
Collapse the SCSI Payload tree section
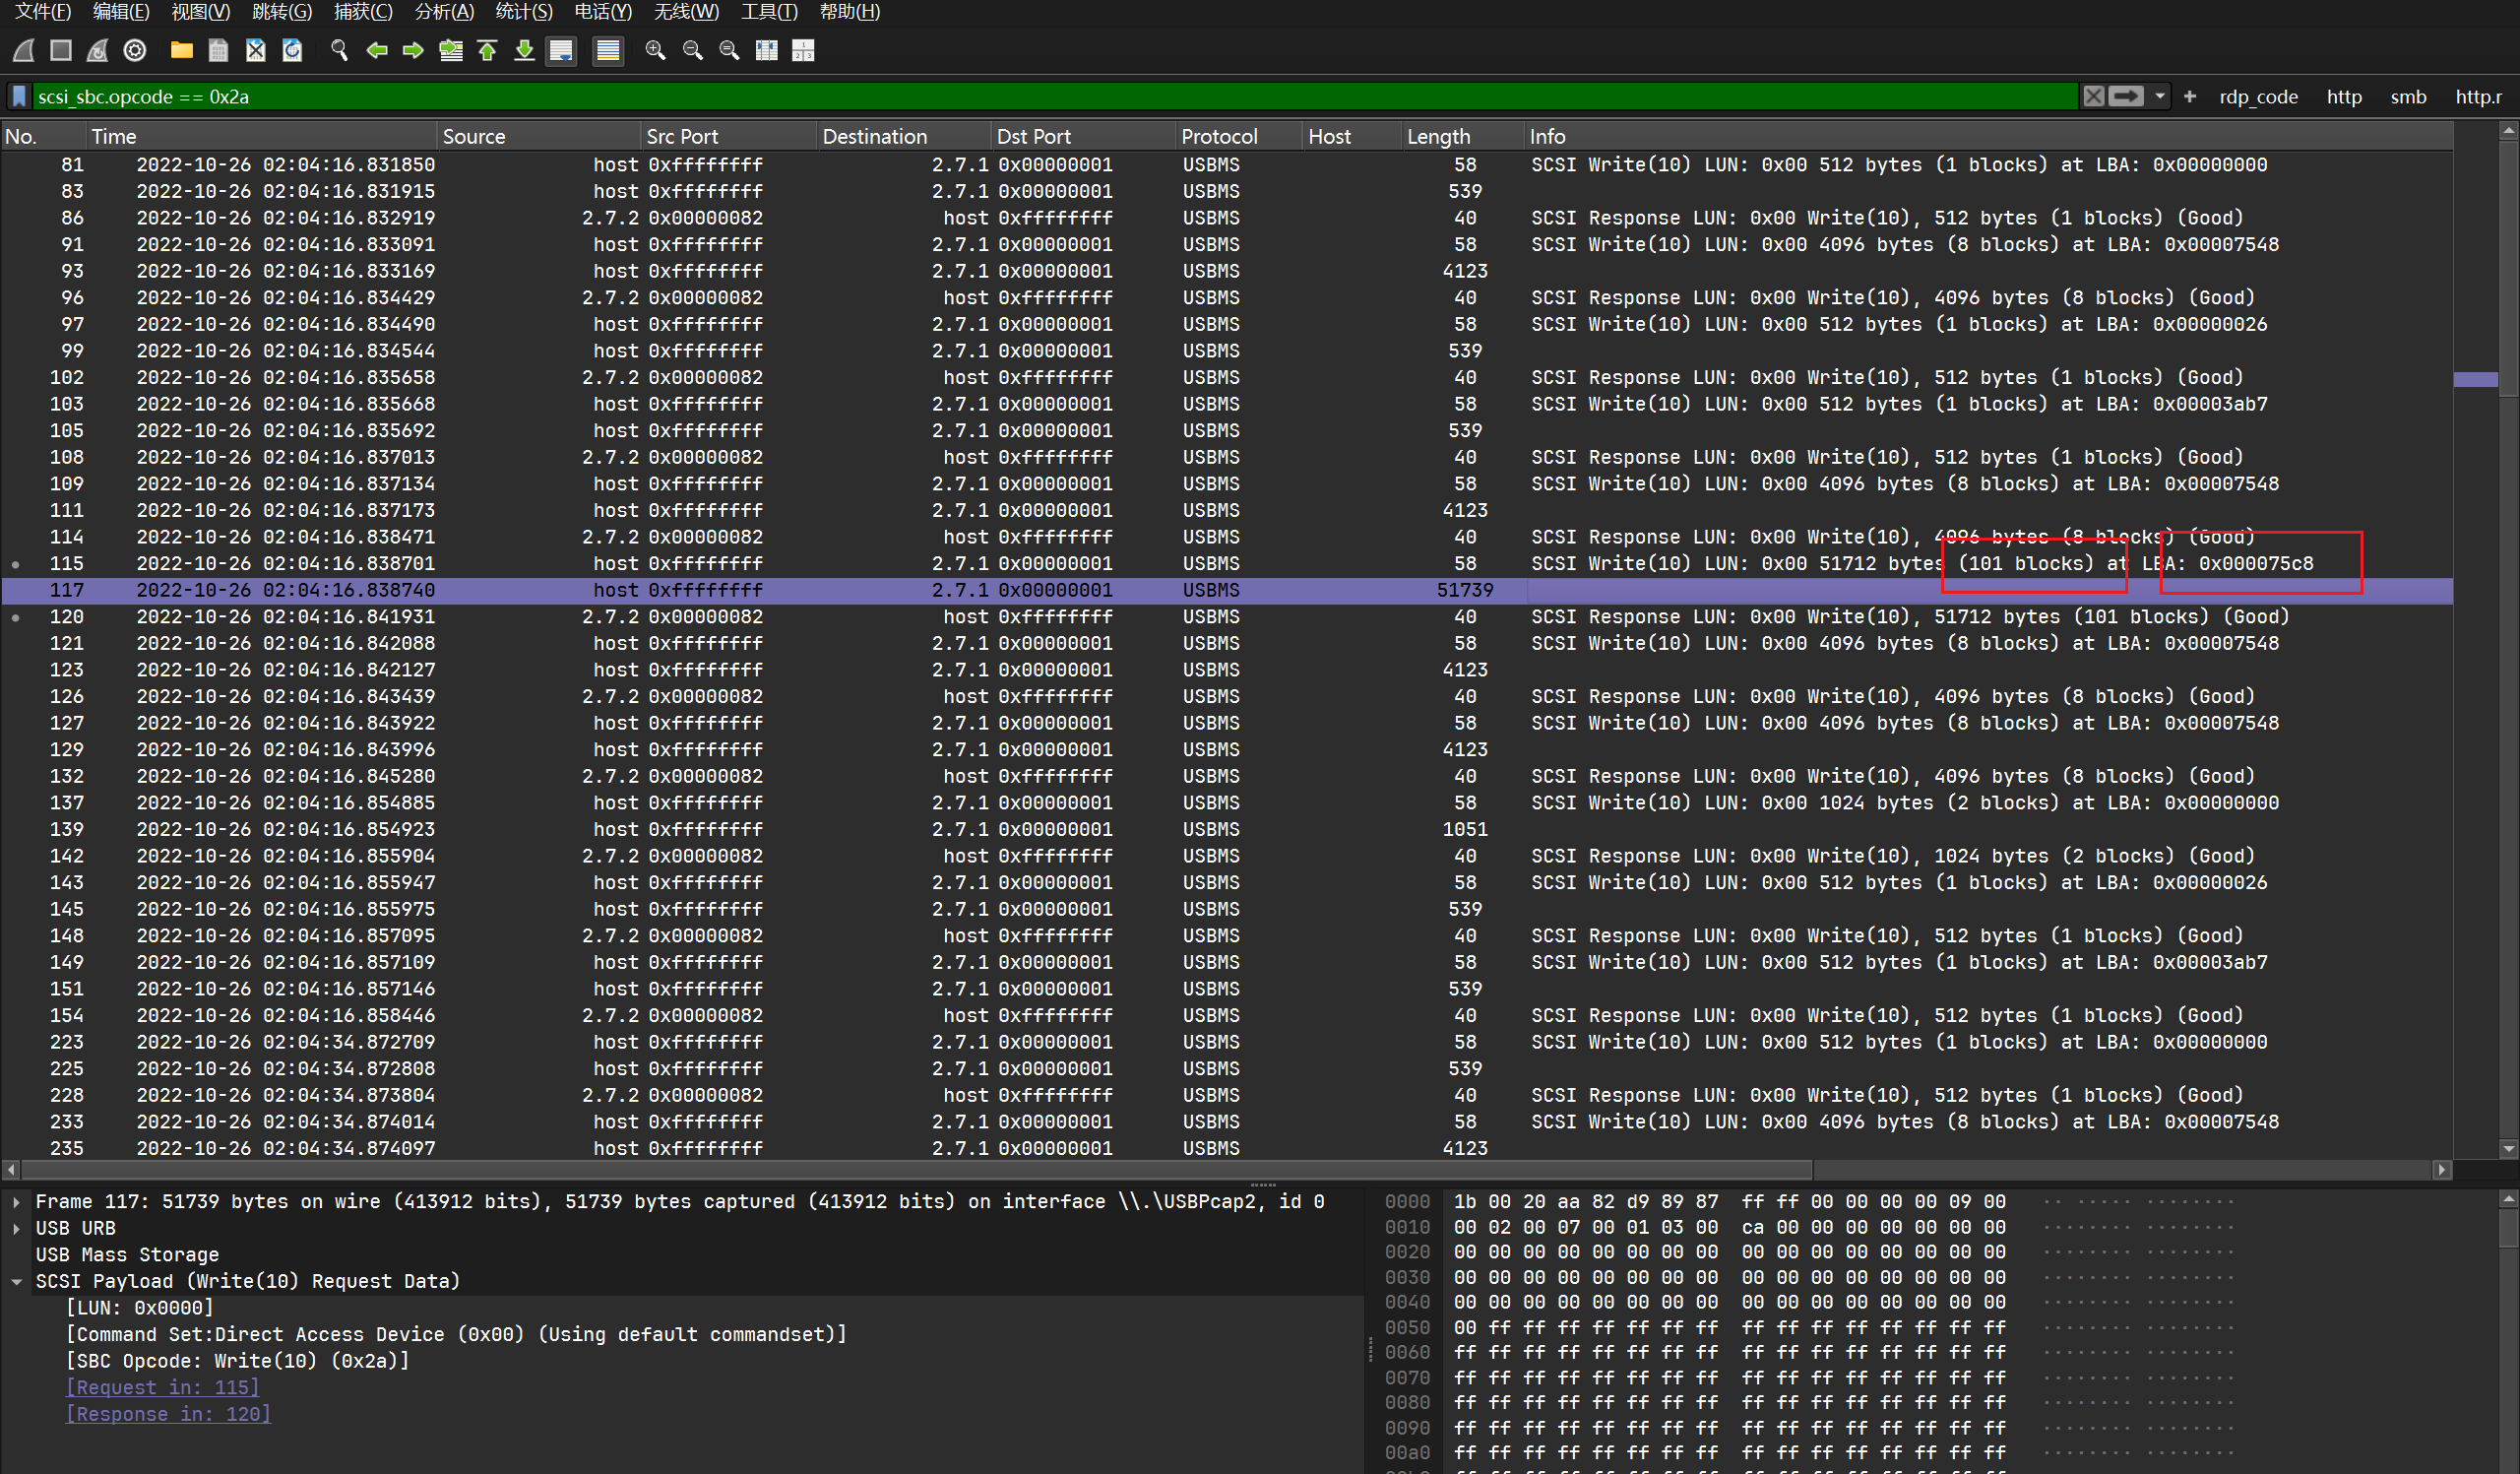pos(16,1281)
